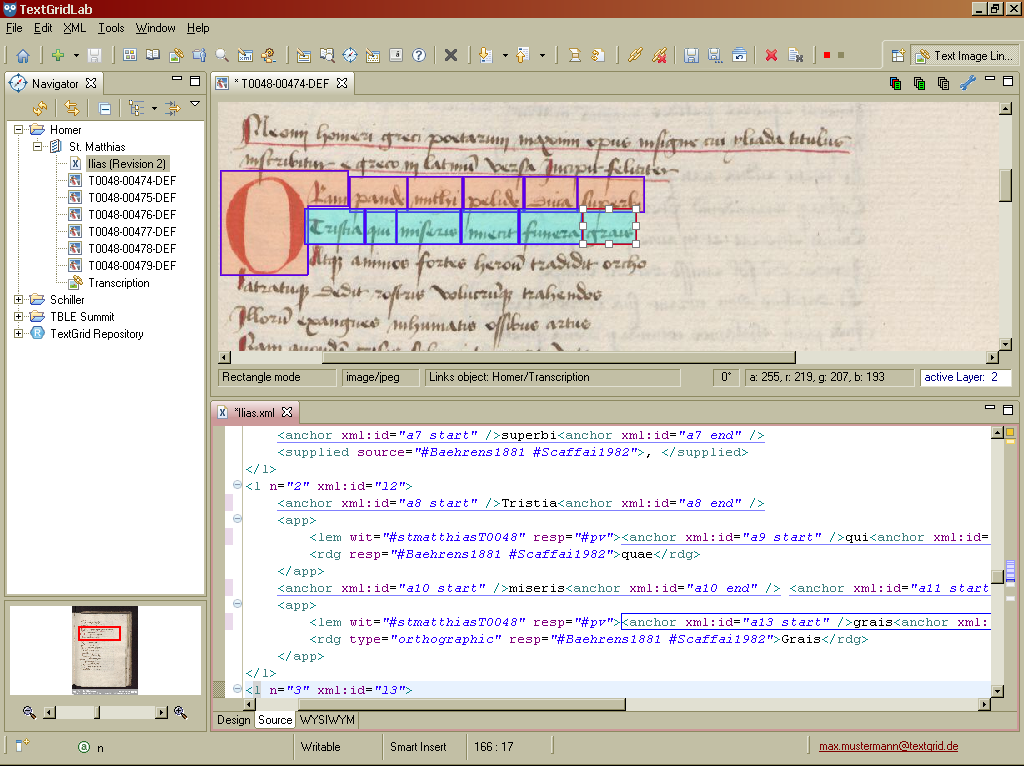
Task: Click the wrench settings icon in image view
Action: [967, 84]
